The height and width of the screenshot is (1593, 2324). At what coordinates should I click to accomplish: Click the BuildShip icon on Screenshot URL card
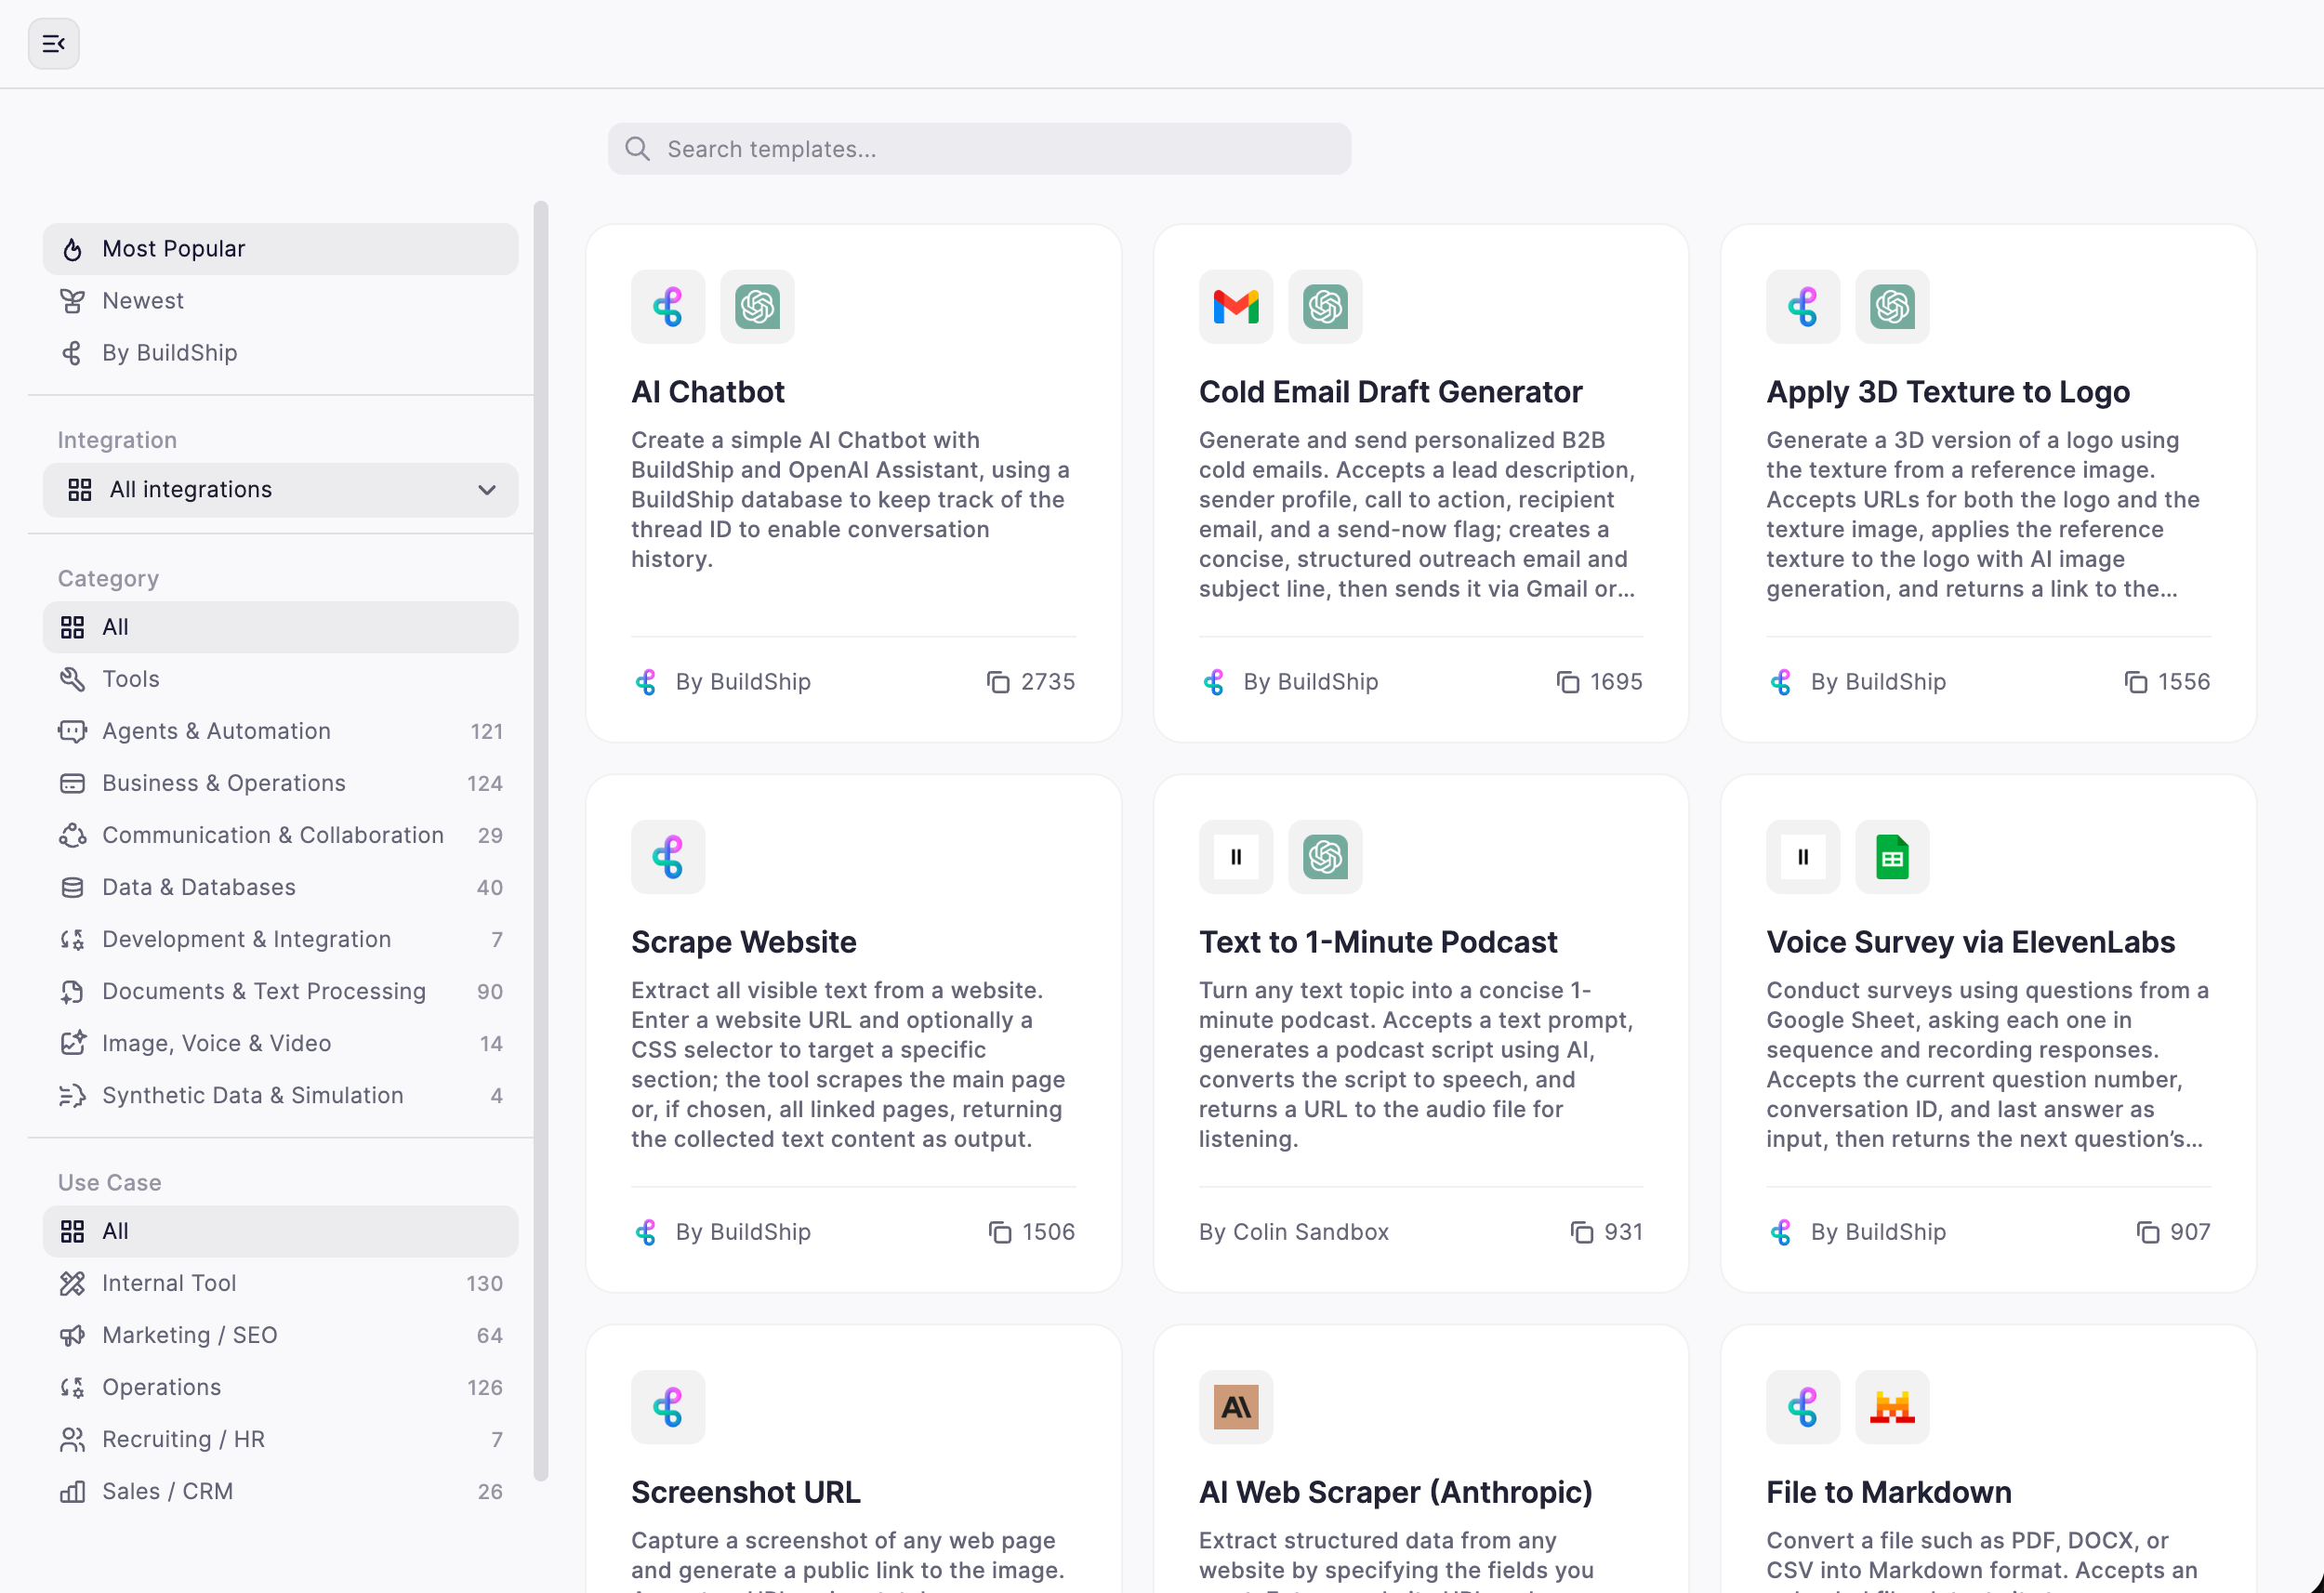(x=668, y=1406)
